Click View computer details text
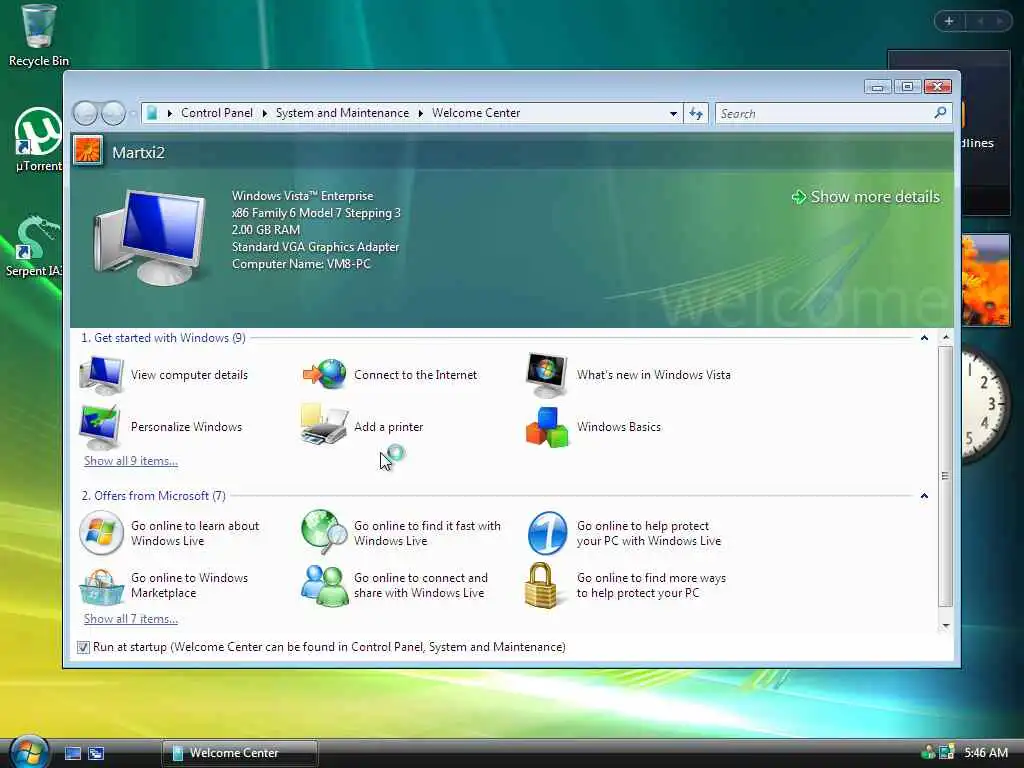Image resolution: width=1024 pixels, height=768 pixels. [189, 375]
